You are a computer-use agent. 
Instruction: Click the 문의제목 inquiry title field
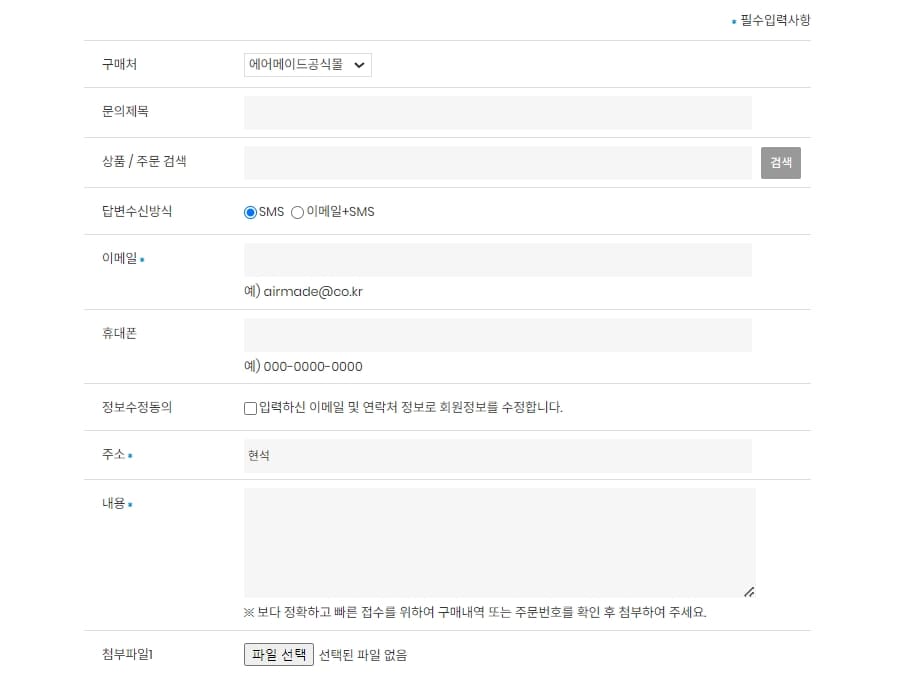(495, 113)
